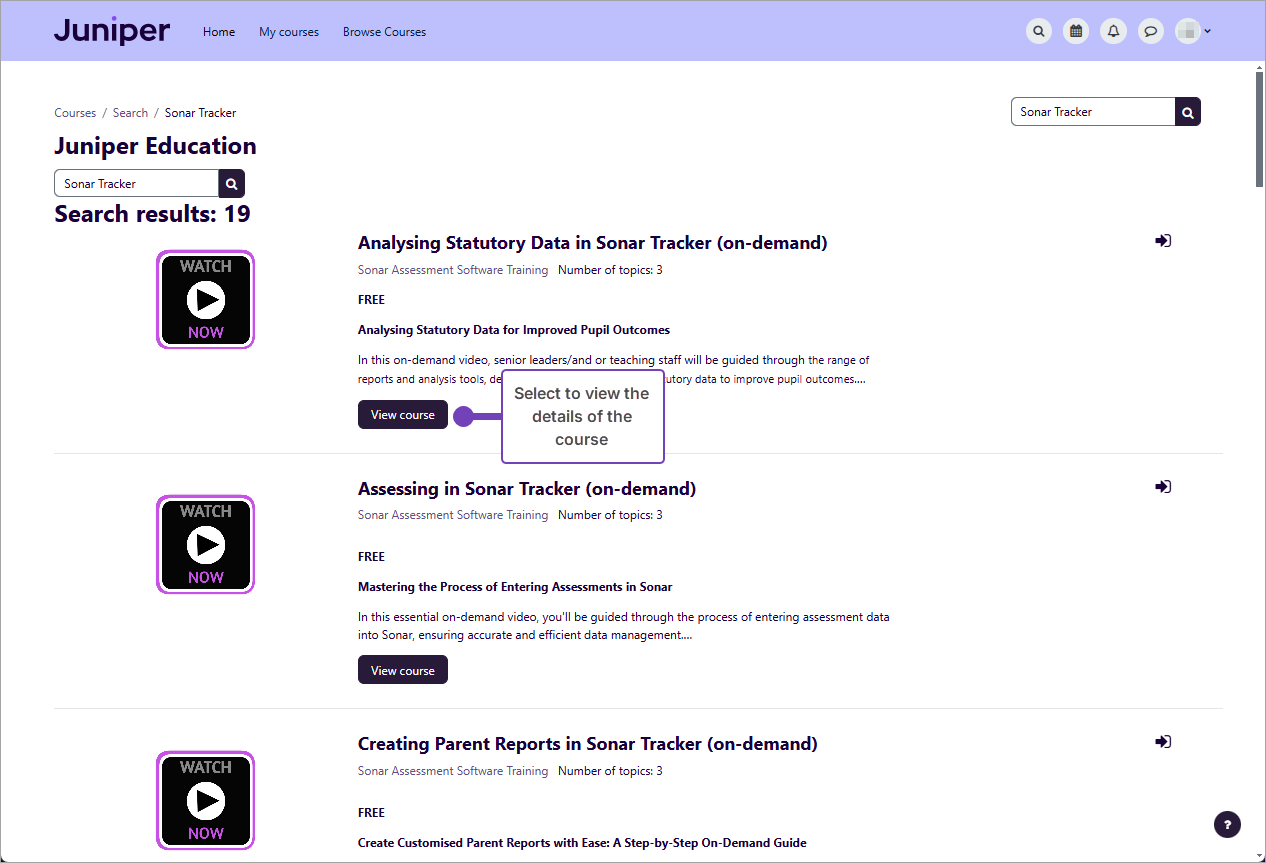Select Home in the navigation menu
1266x863 pixels.
point(219,31)
